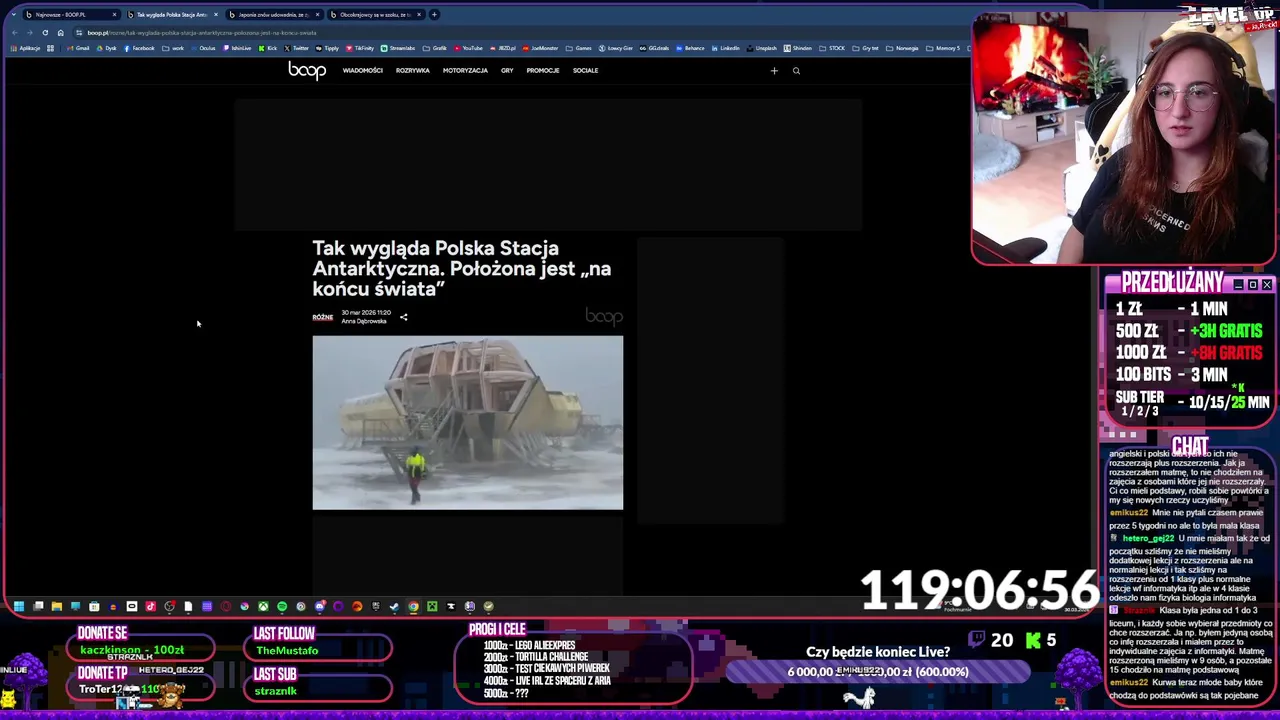Switch to the Najnowsze - BOOP.PL tab
The image size is (1280, 720).
tap(70, 15)
